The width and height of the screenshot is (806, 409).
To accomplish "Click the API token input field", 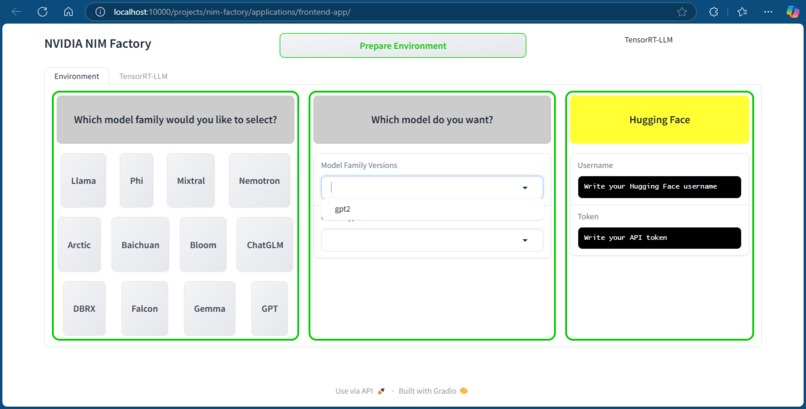I will (660, 238).
